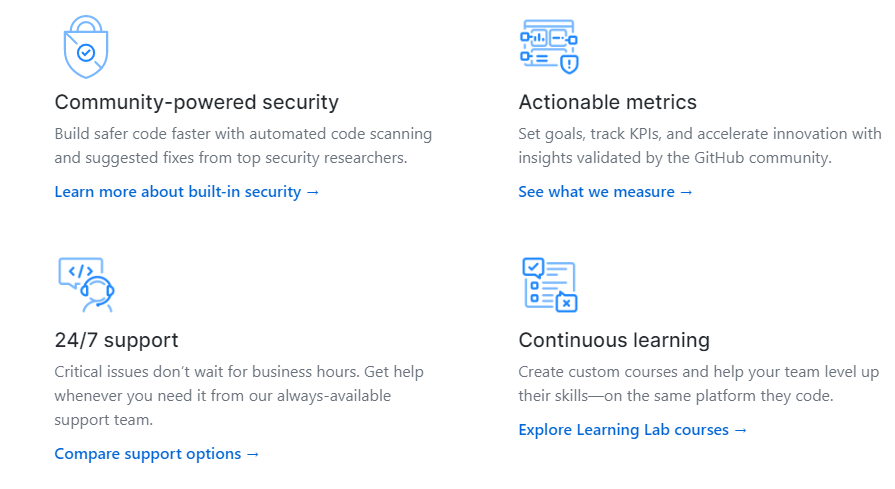Click the arrow after 'Explore Learning Lab courses'
The image size is (895, 489).
(x=740, y=430)
